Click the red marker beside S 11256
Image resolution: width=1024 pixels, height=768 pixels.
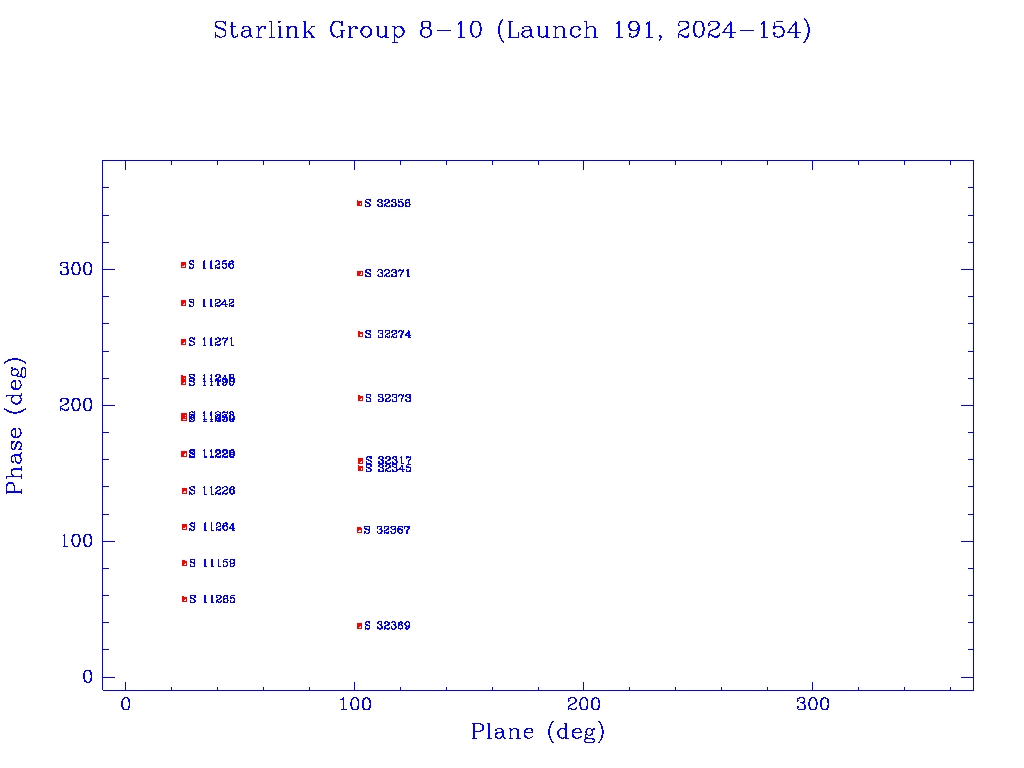click(x=184, y=265)
